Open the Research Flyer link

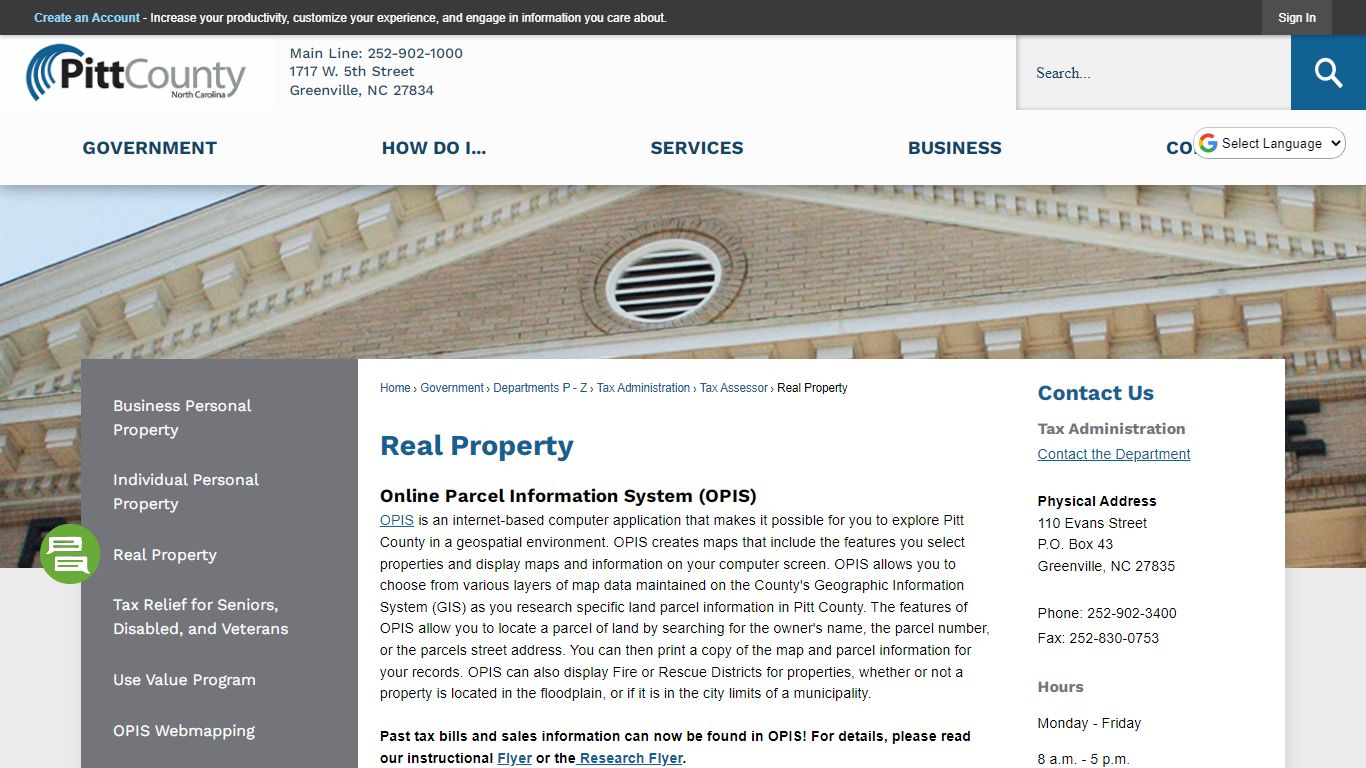pos(631,758)
